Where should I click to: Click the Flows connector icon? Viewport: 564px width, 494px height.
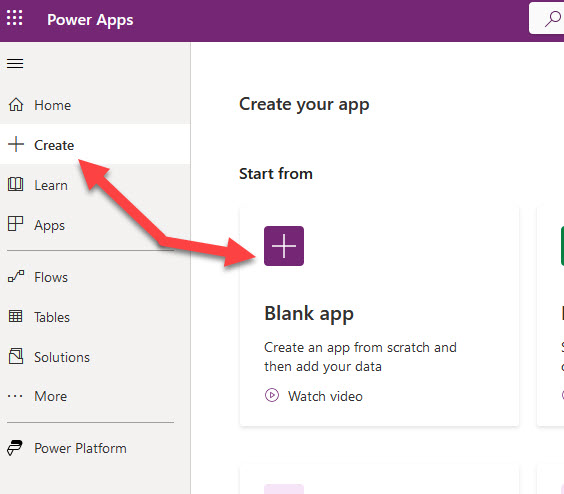click(16, 277)
